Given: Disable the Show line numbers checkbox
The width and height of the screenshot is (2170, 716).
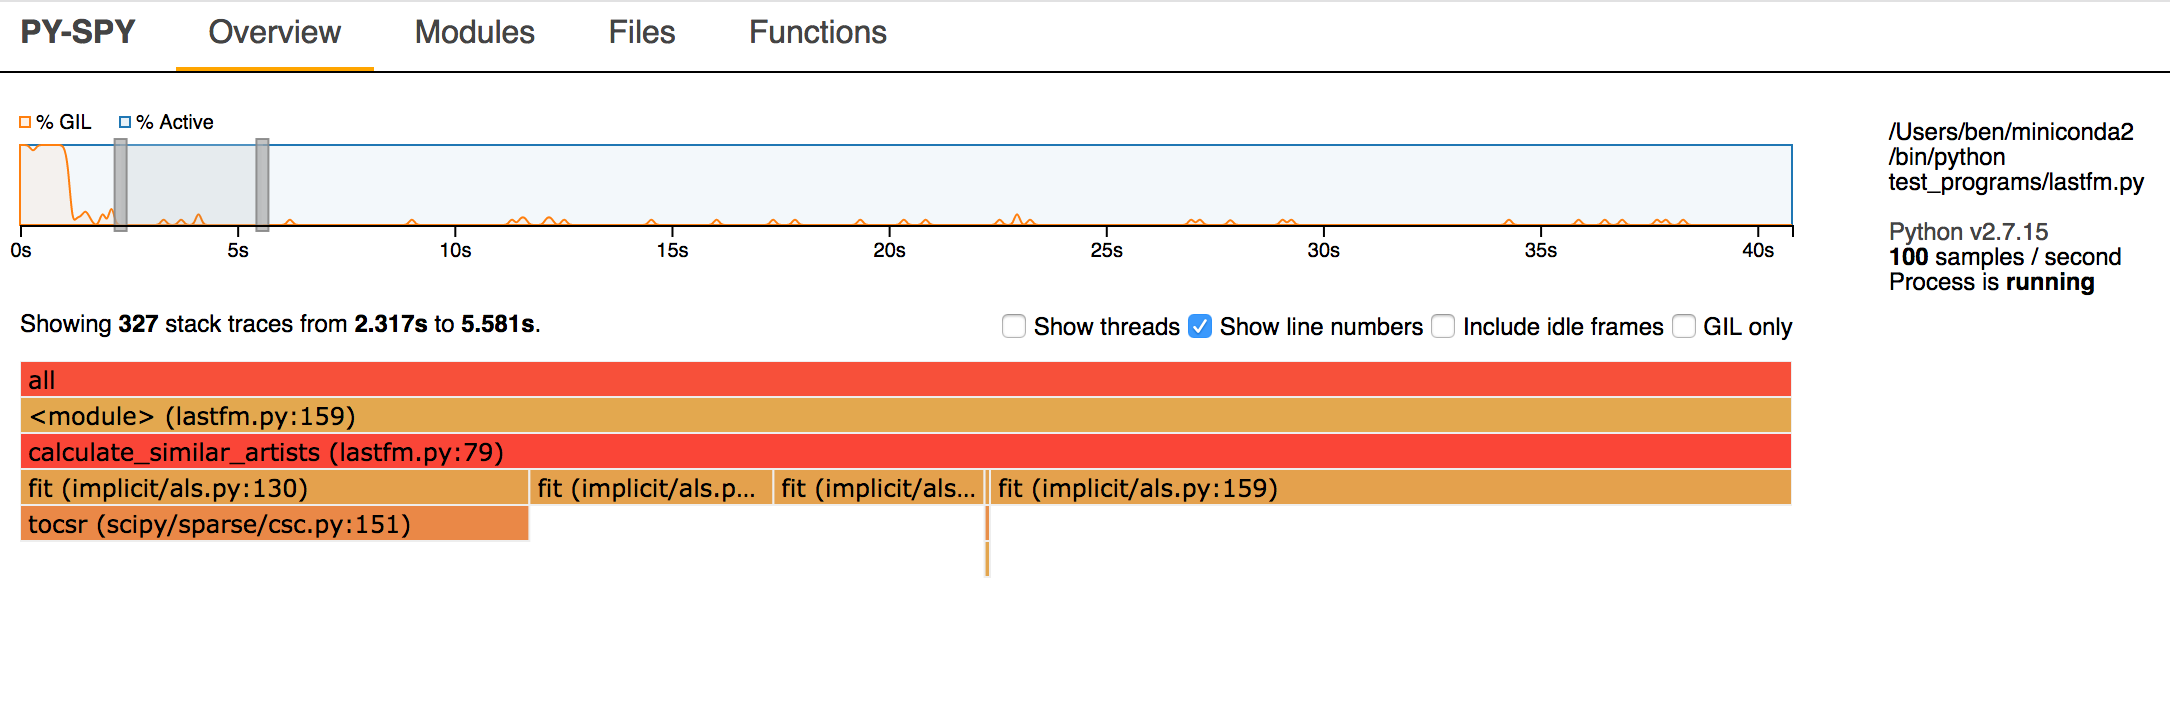Looking at the screenshot, I should 1200,326.
